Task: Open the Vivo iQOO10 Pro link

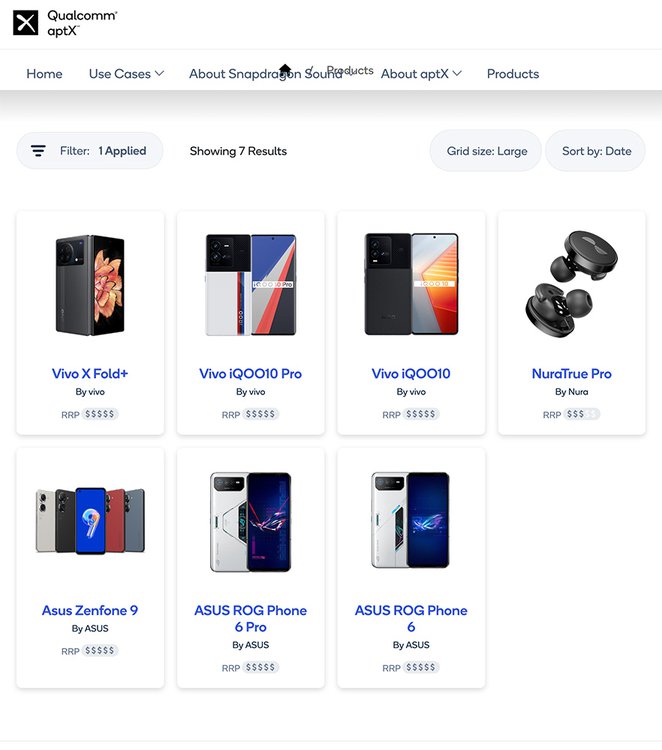Action: coord(250,374)
